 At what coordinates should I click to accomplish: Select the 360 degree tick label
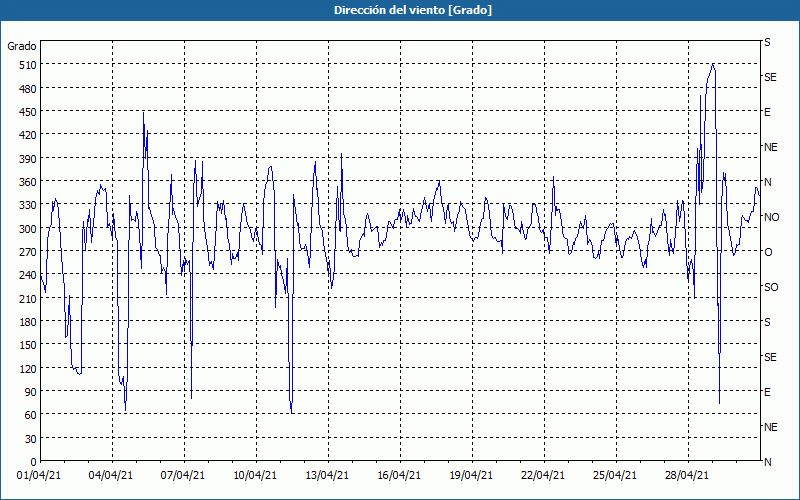[28, 182]
